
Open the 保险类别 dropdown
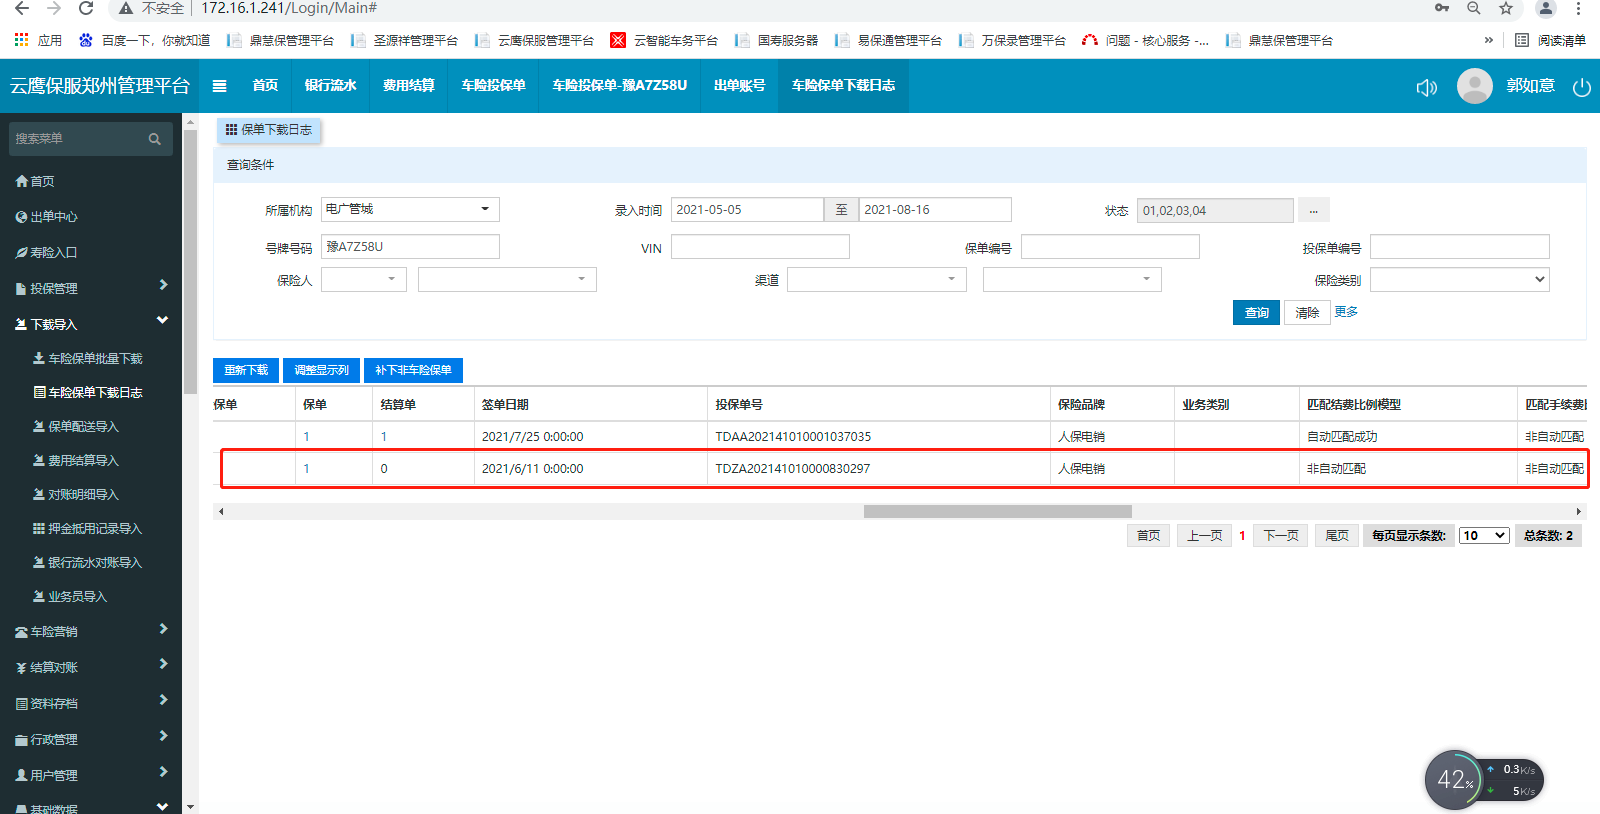[1459, 280]
